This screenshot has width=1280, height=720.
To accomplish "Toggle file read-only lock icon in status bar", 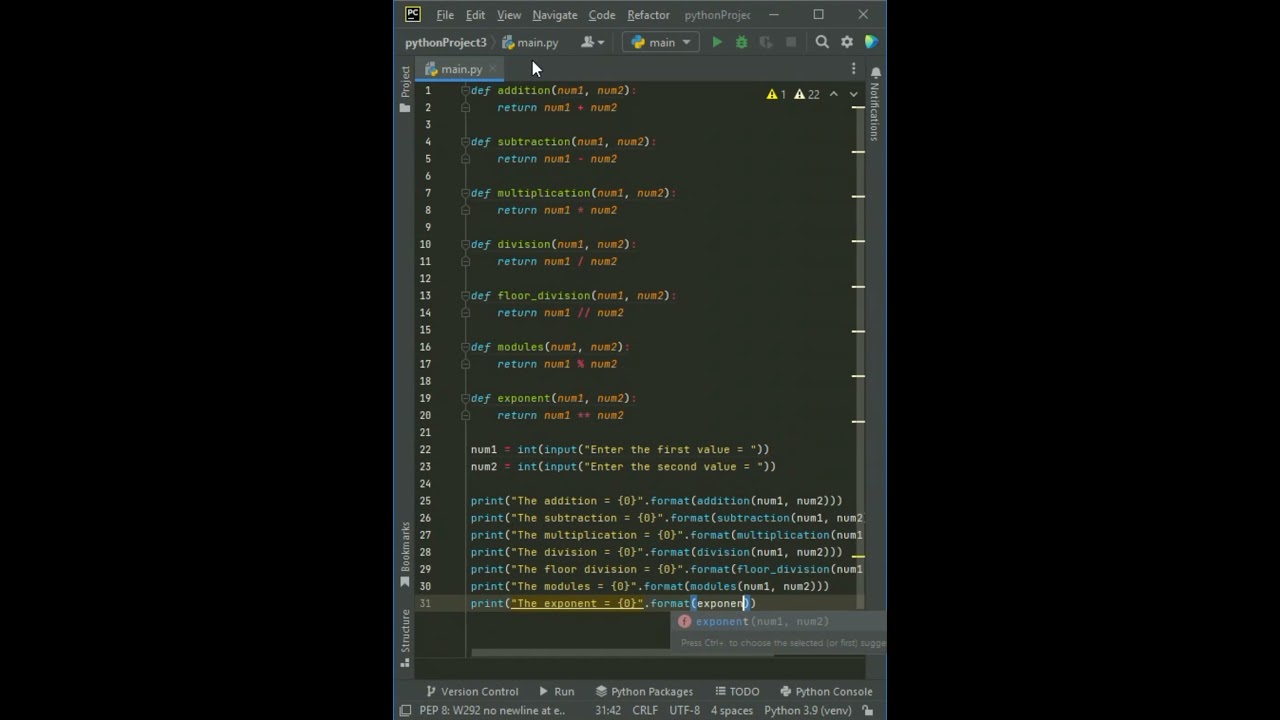I will tap(868, 711).
